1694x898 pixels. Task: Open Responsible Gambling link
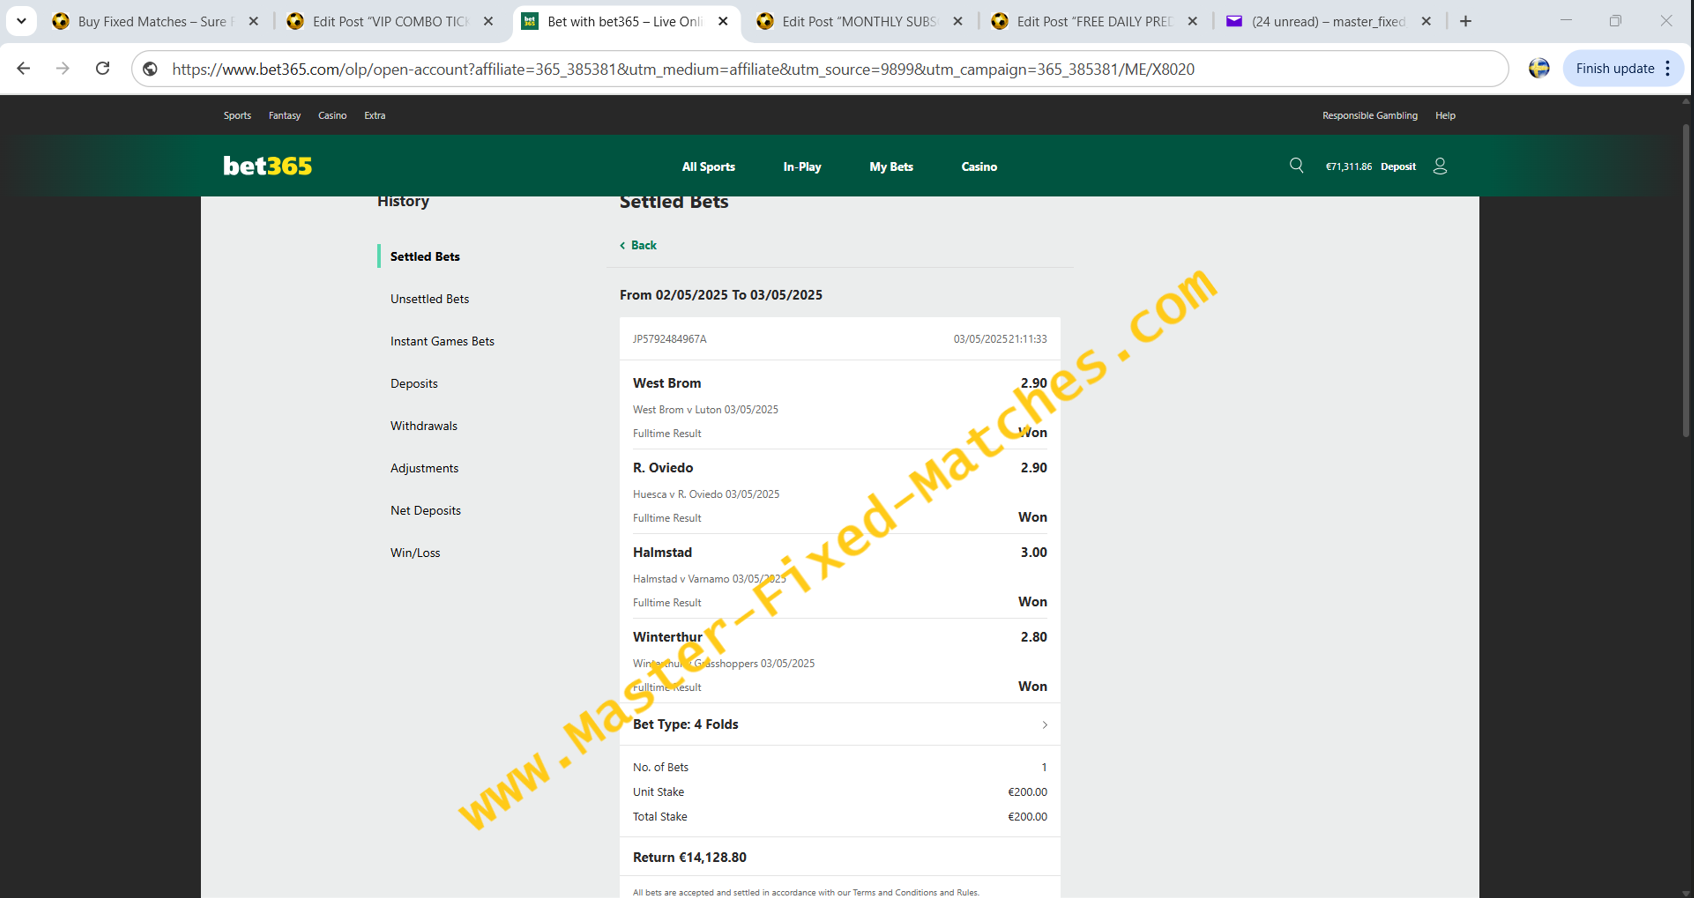pos(1369,115)
